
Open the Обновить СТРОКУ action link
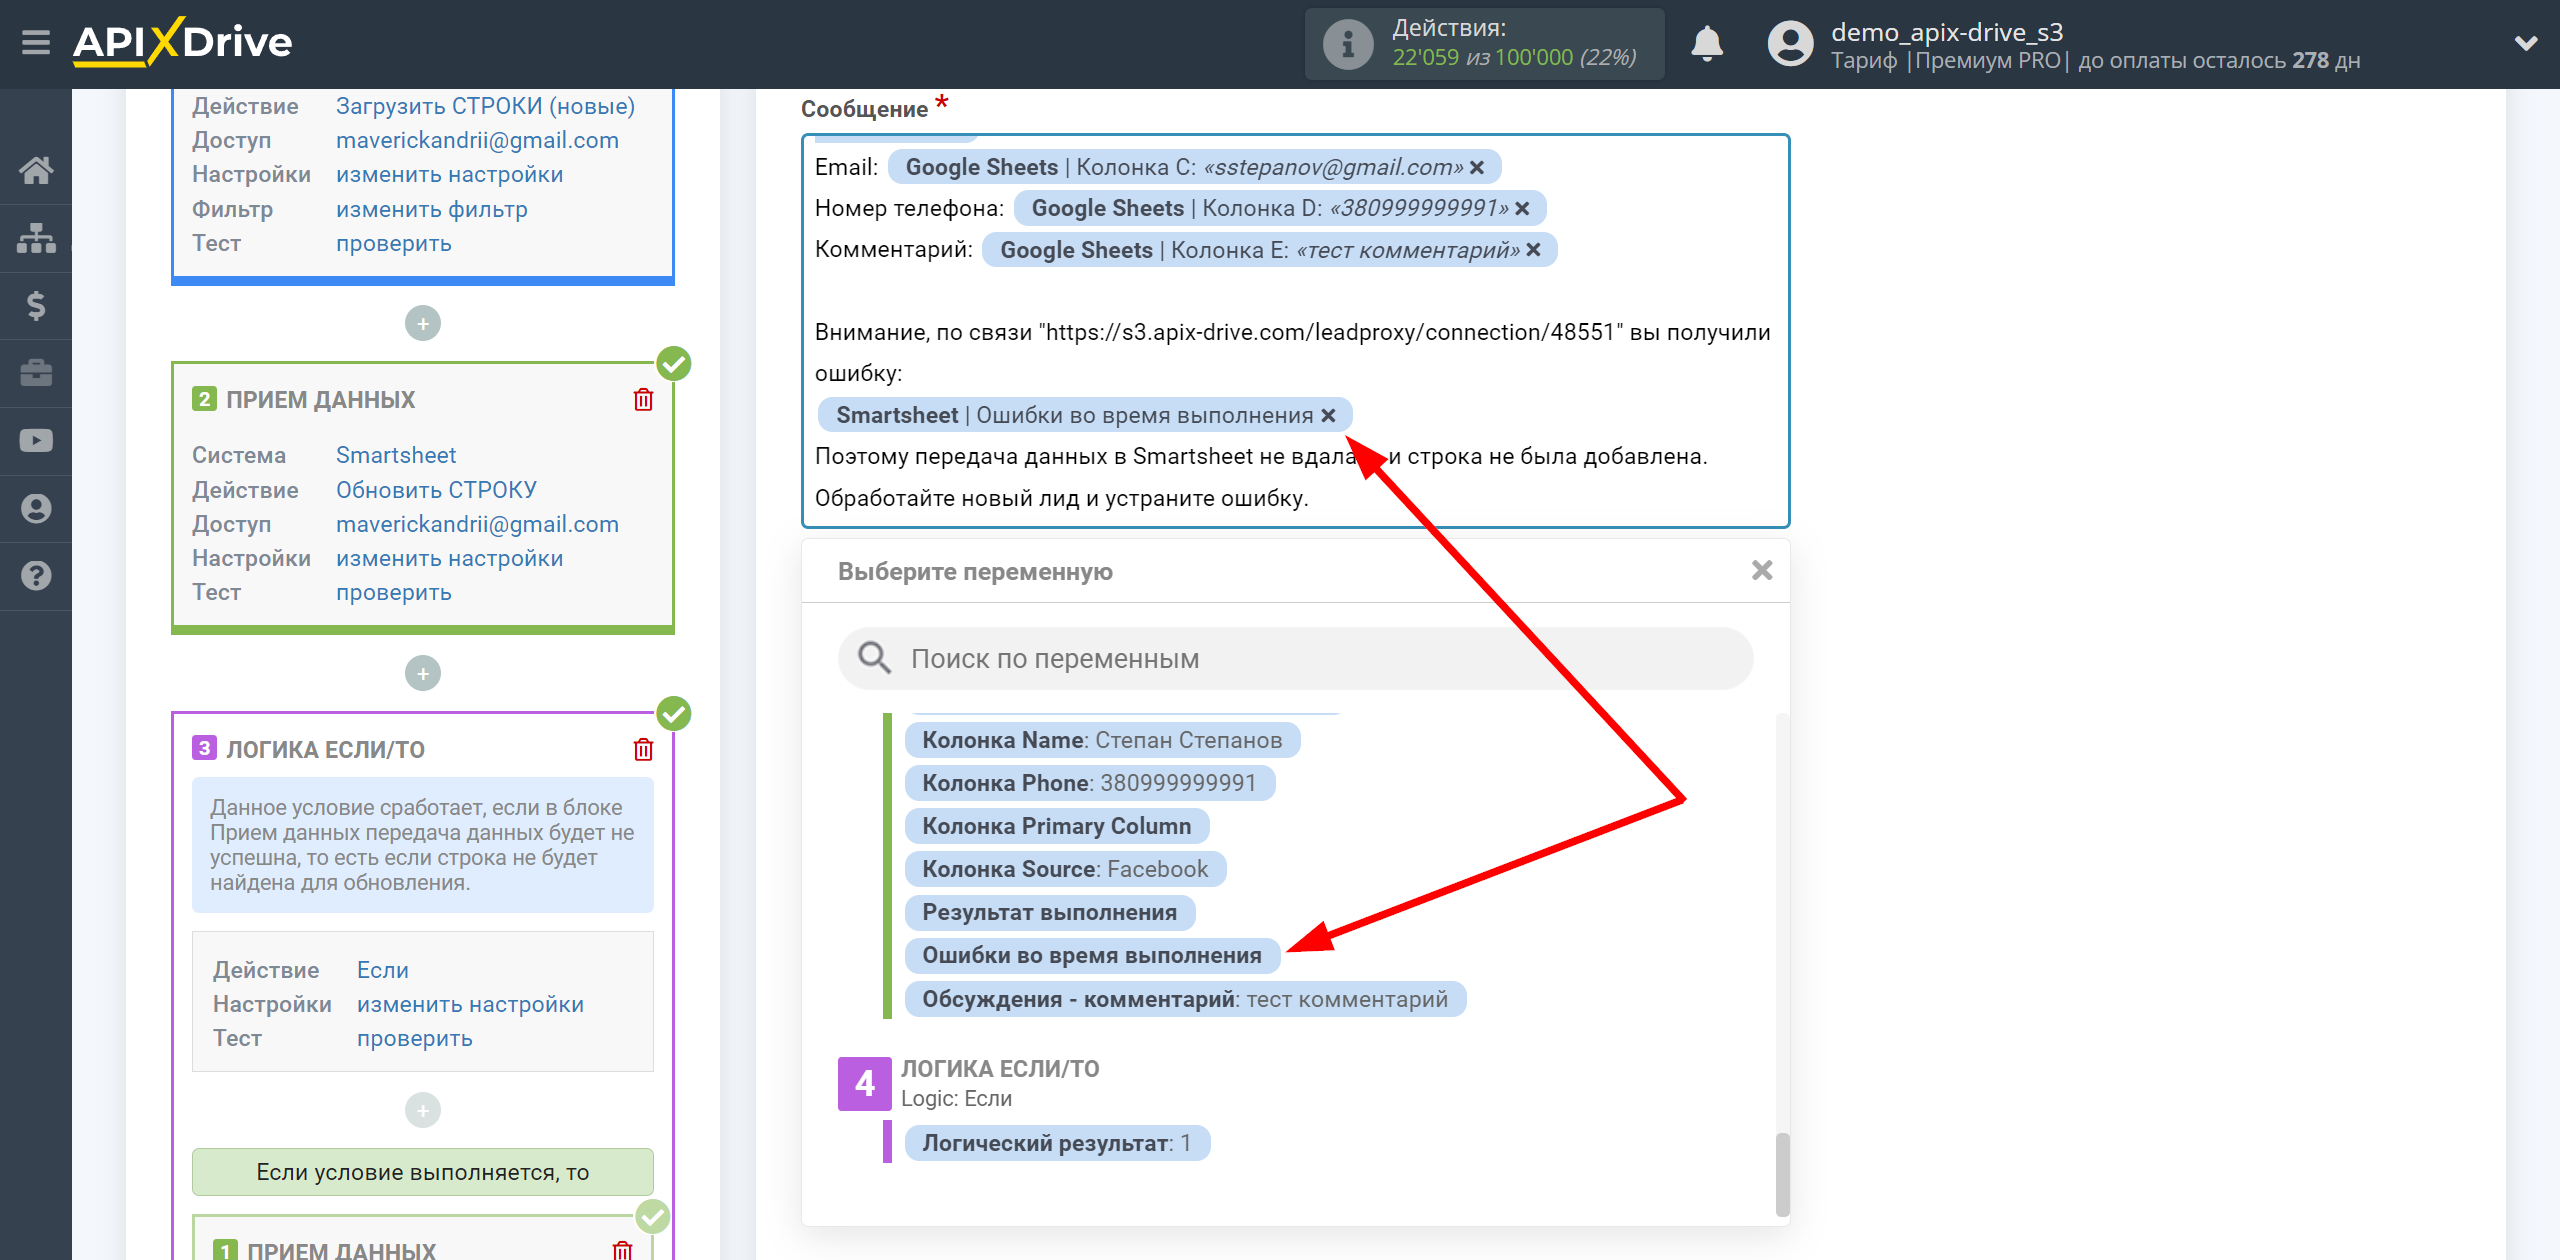436,490
